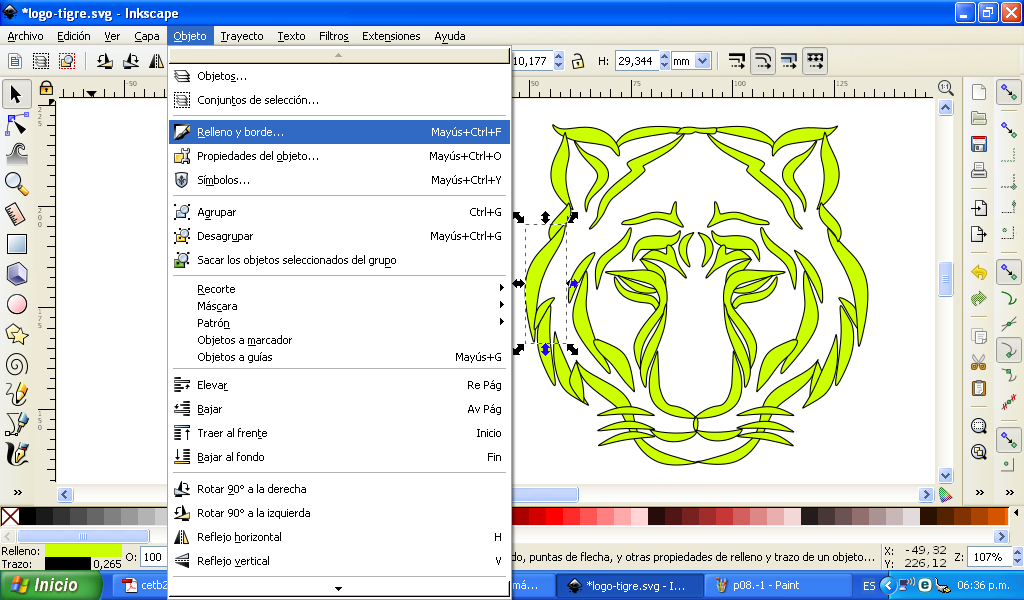The width and height of the screenshot is (1024, 600).
Task: Click the Import file icon
Action: point(978,208)
